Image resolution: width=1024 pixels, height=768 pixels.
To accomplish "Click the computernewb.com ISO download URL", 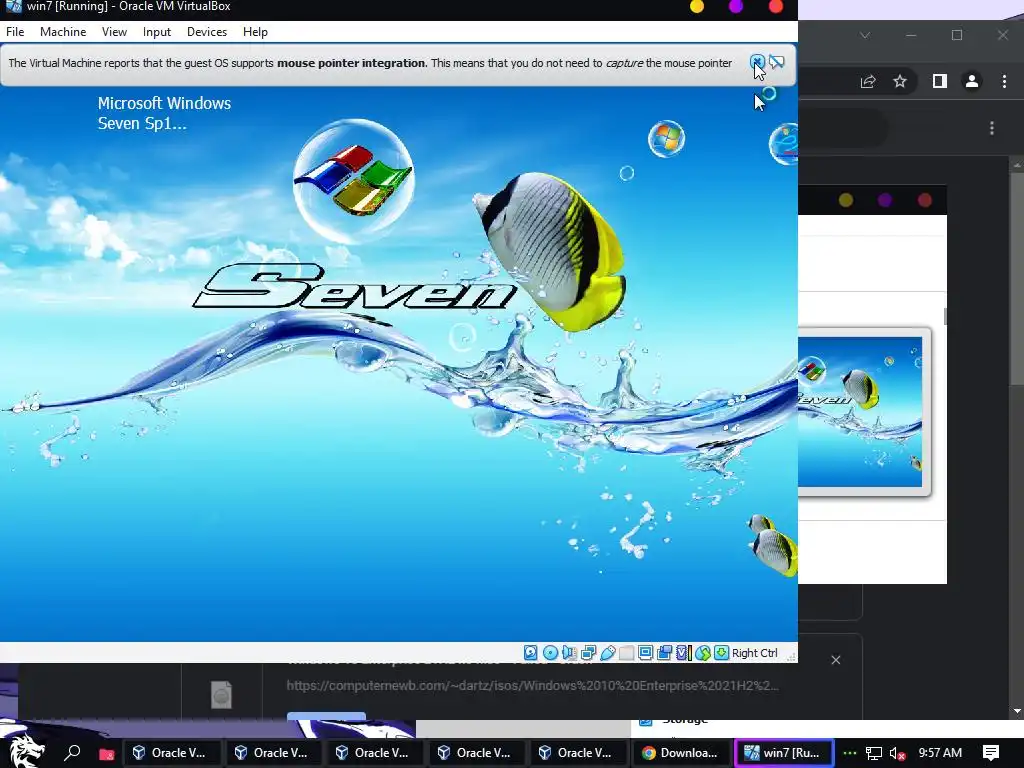I will tap(532, 685).
